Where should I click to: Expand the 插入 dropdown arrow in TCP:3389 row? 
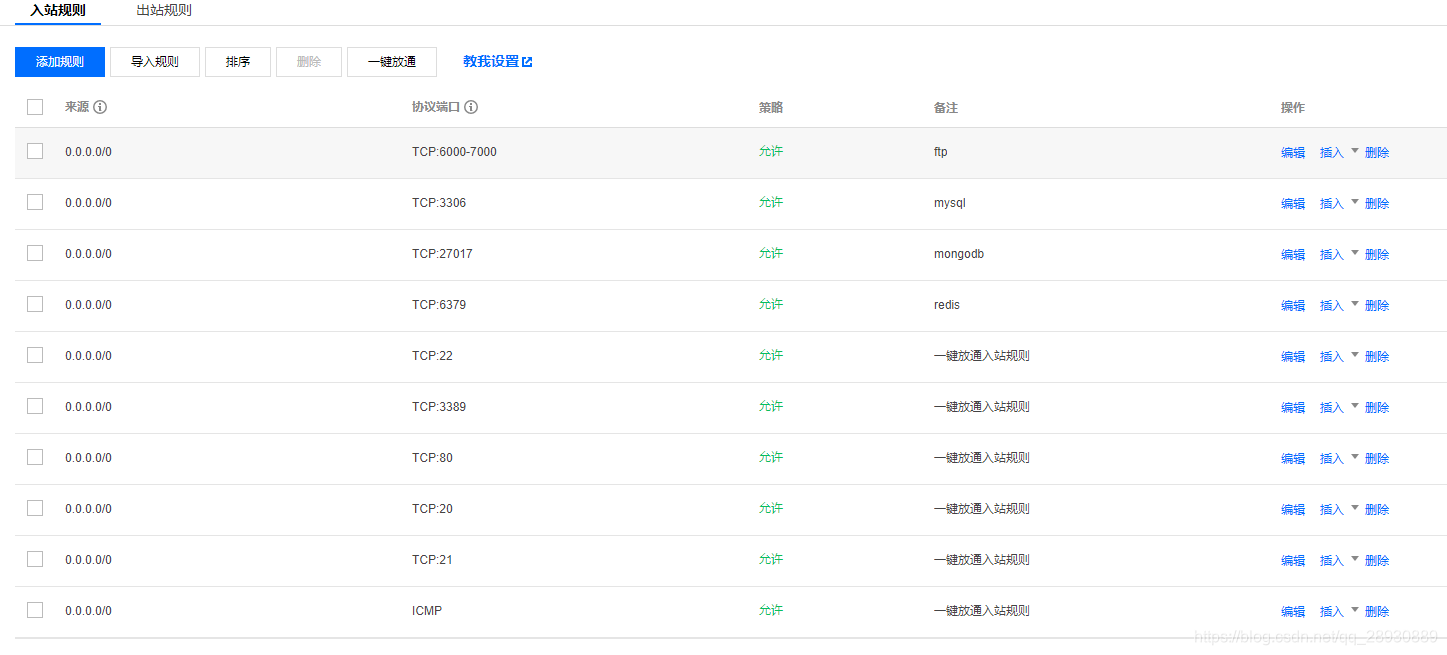1355,406
